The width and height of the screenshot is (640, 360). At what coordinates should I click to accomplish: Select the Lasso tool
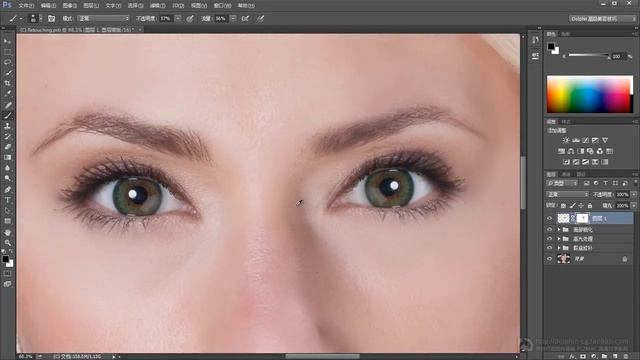(7, 62)
